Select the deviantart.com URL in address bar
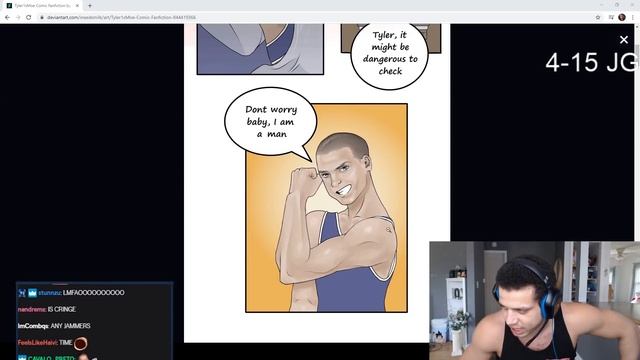This screenshot has height=360, width=640. pos(121,18)
